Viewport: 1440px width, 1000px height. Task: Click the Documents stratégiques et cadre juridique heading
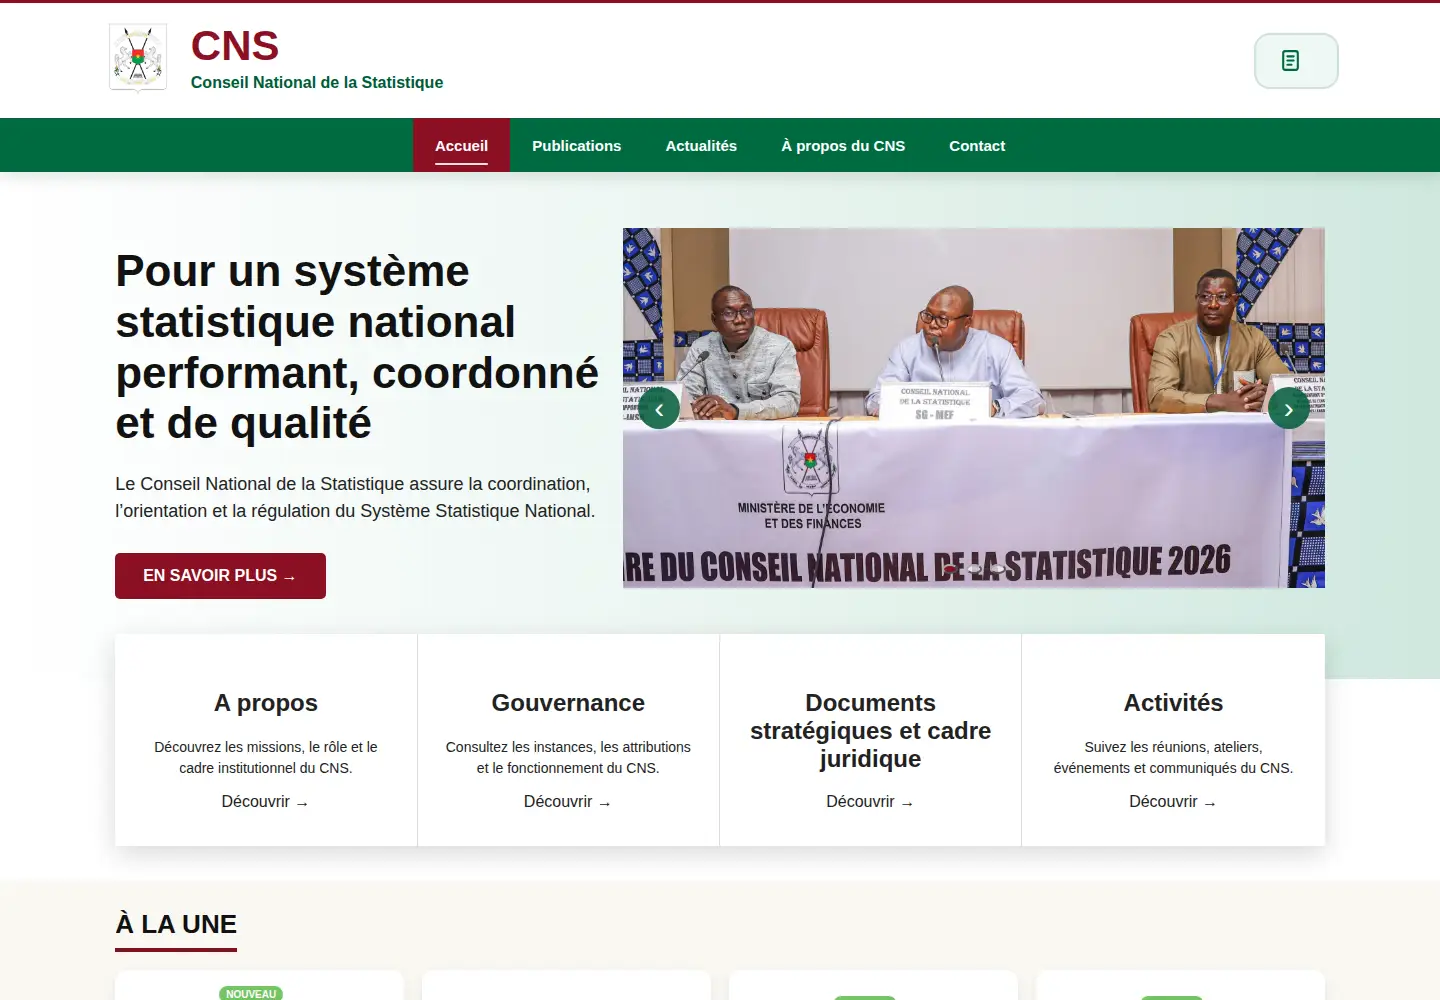[871, 731]
